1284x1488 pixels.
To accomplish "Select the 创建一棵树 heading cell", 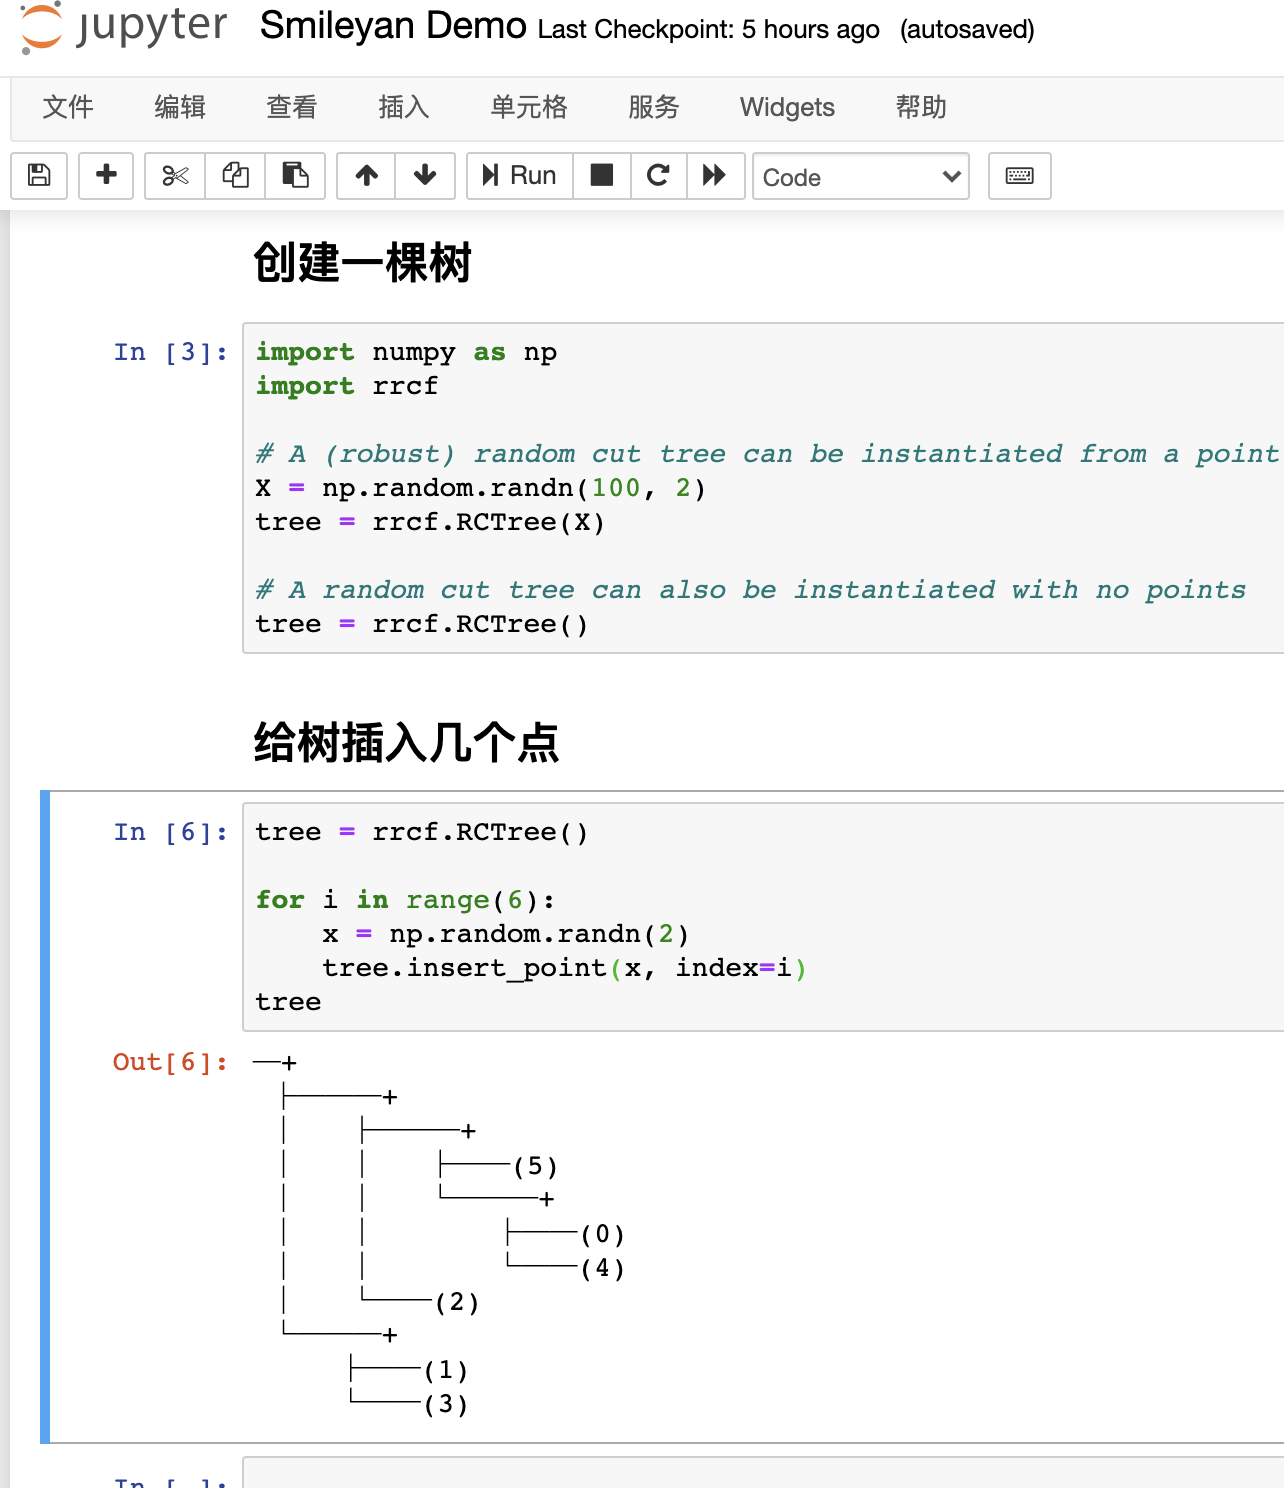I will click(362, 263).
